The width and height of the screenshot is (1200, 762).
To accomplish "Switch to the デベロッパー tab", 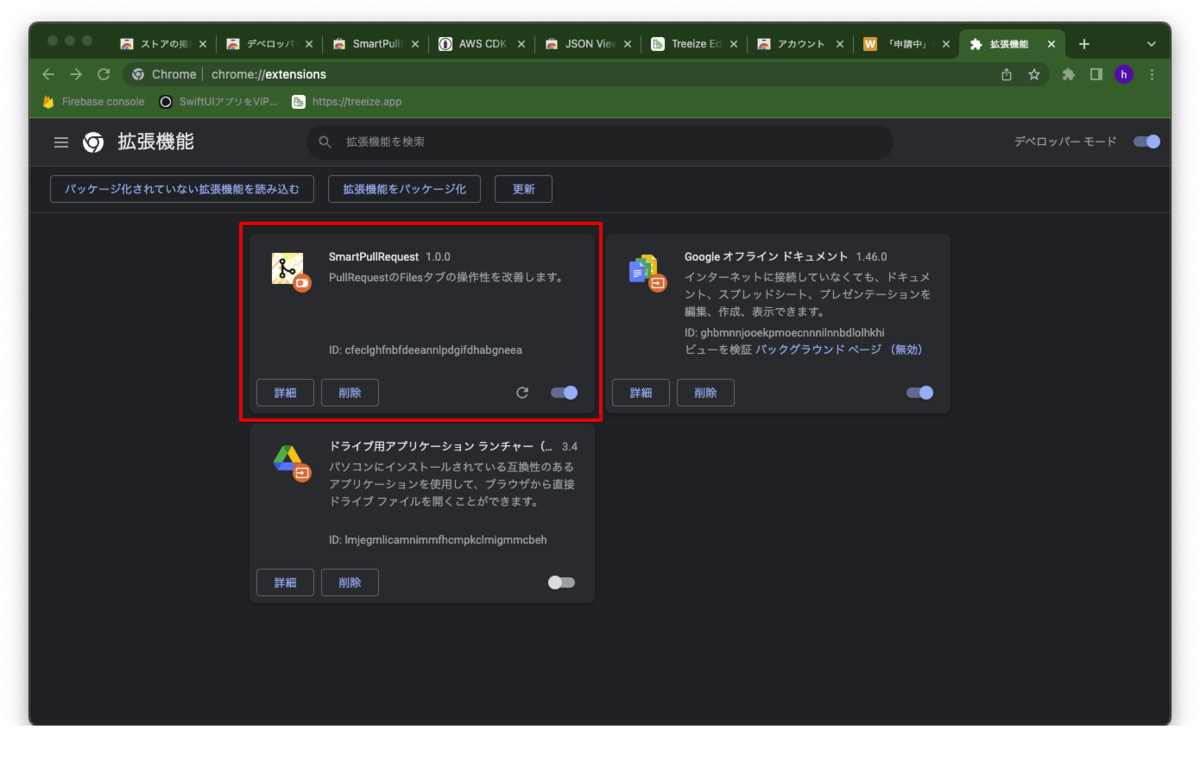I will coord(270,44).
